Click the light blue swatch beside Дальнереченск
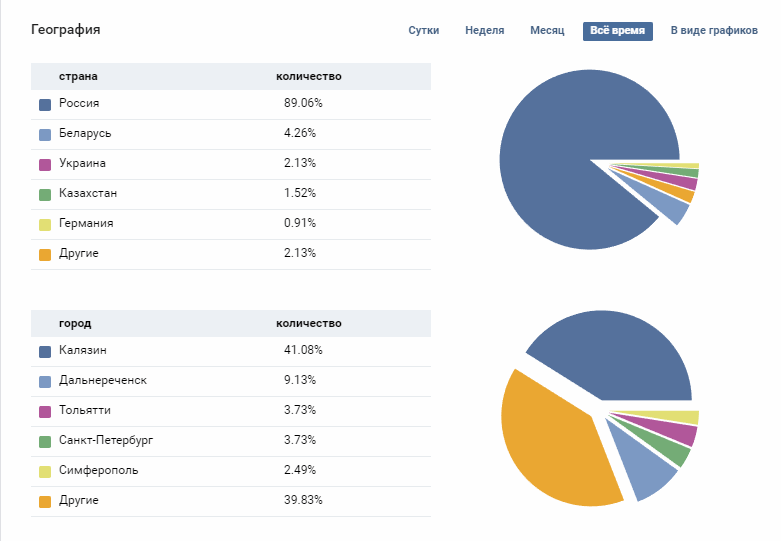This screenshot has width=781, height=541. click(x=45, y=381)
